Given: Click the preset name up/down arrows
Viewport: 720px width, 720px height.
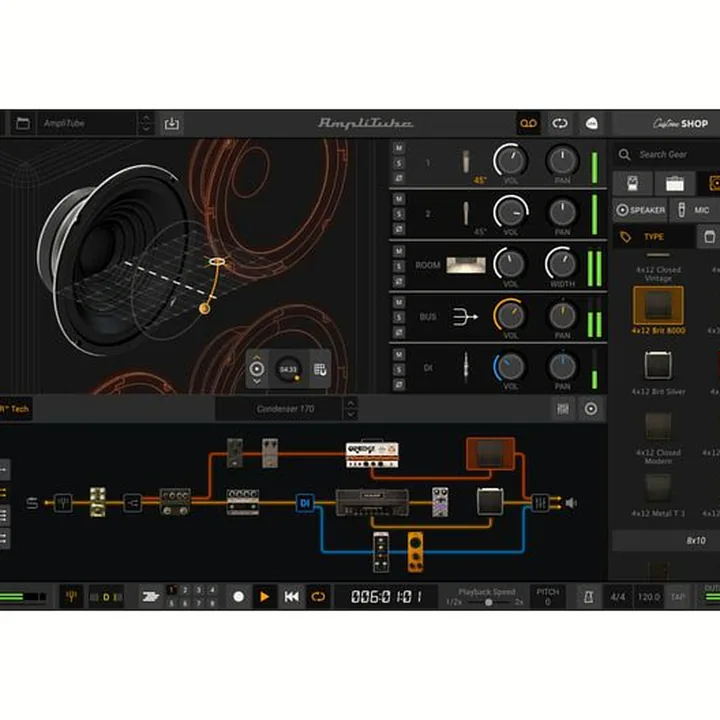Looking at the screenshot, I should 146,123.
